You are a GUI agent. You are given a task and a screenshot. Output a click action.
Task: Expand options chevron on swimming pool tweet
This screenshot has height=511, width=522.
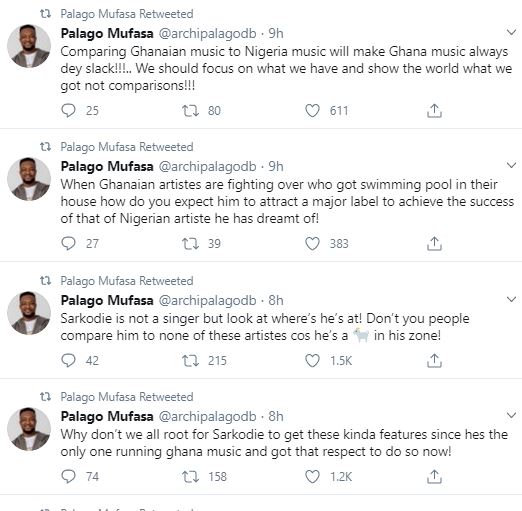click(x=511, y=165)
